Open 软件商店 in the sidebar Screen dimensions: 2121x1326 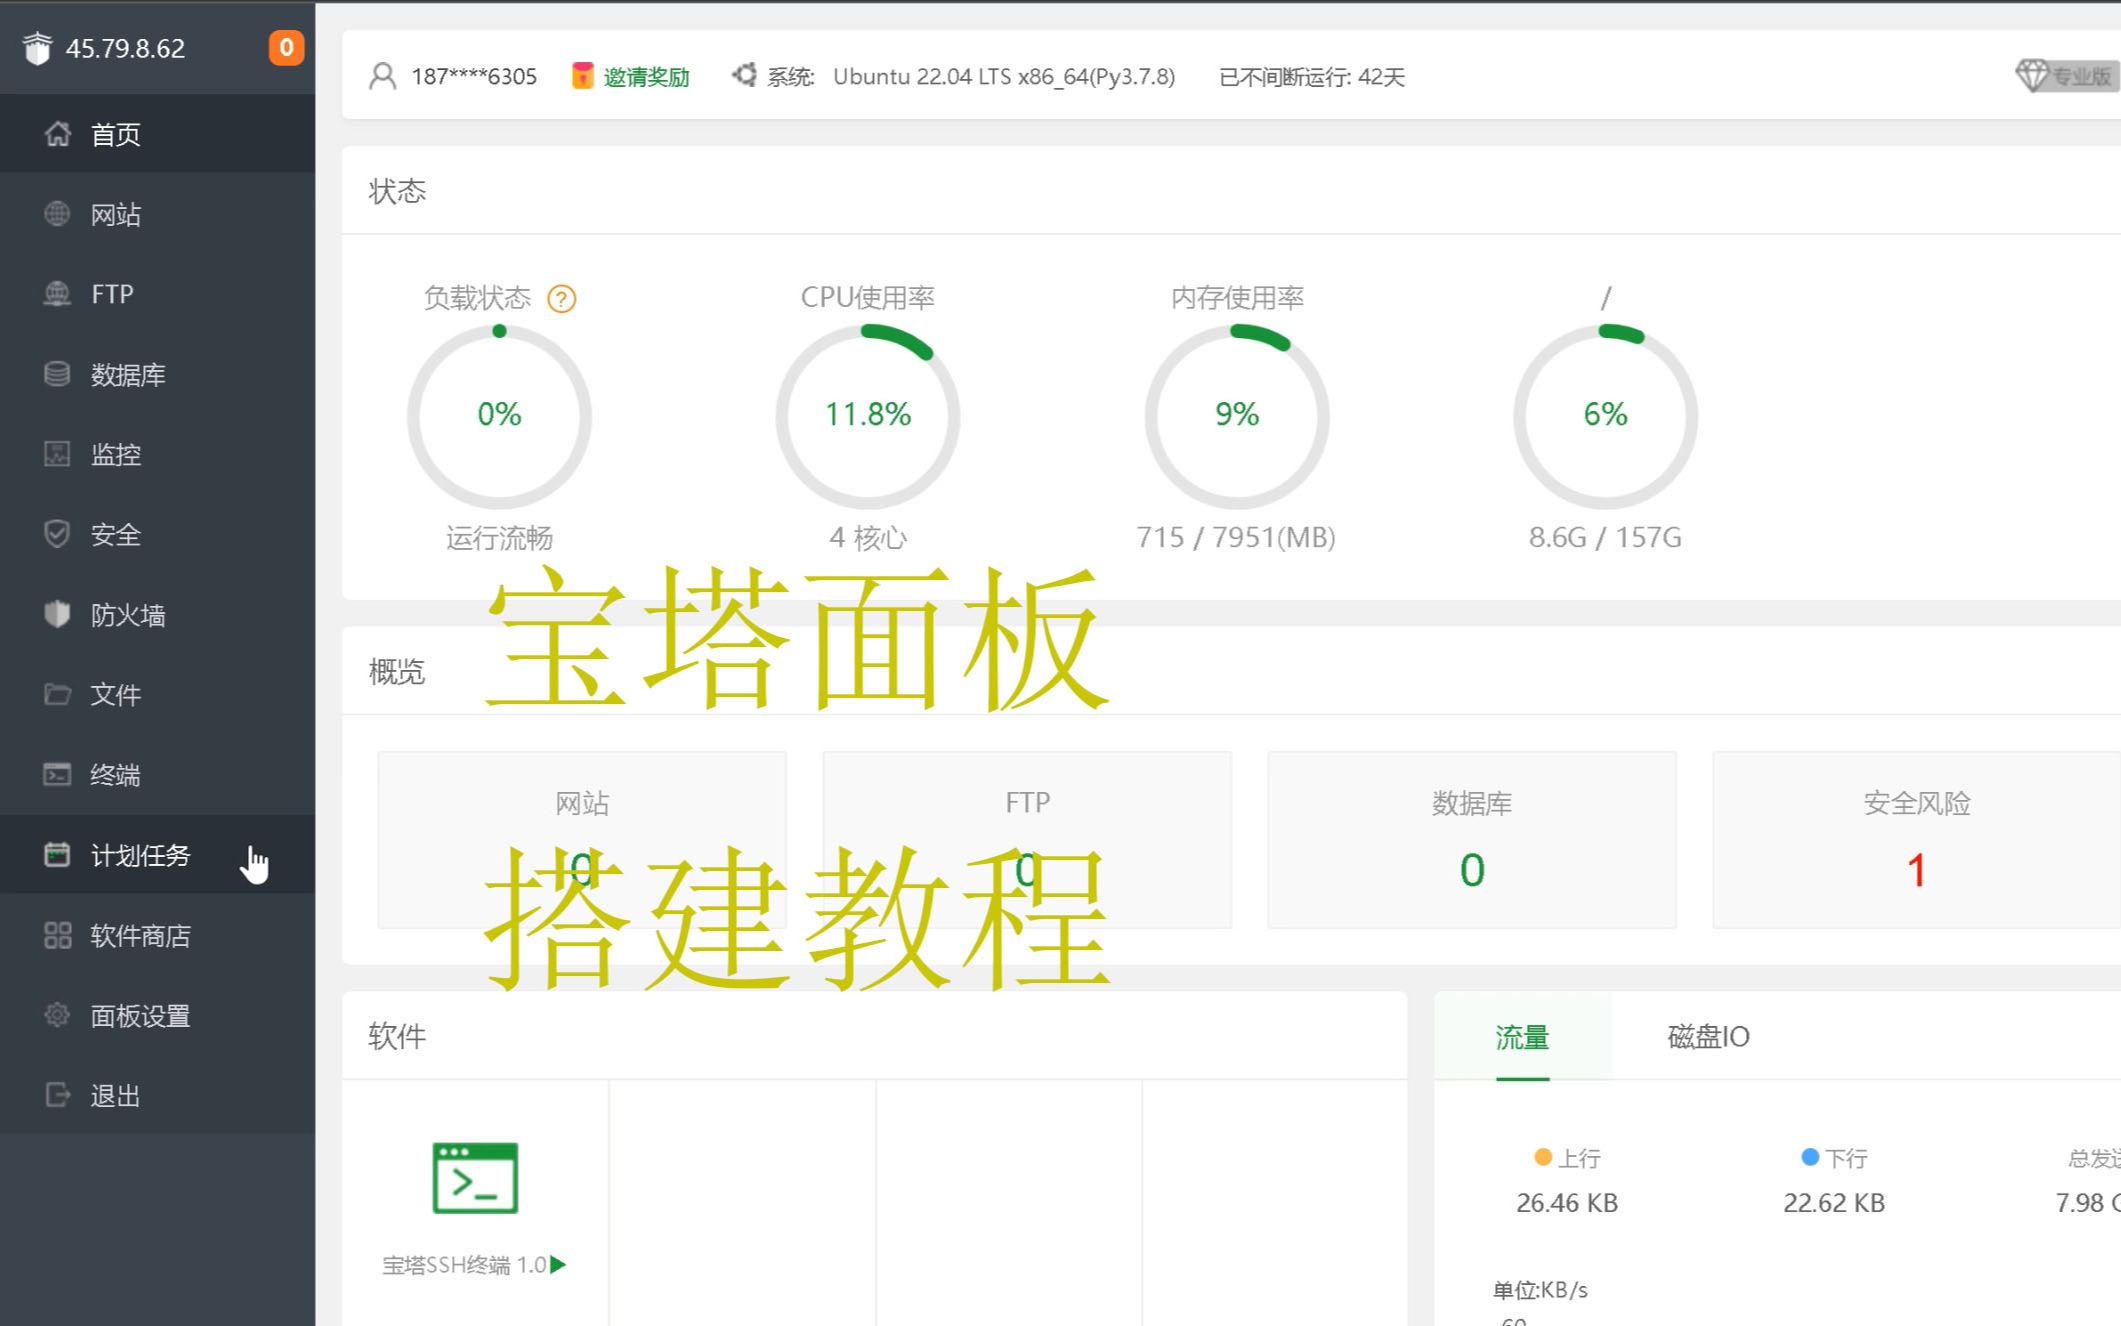tap(157, 935)
